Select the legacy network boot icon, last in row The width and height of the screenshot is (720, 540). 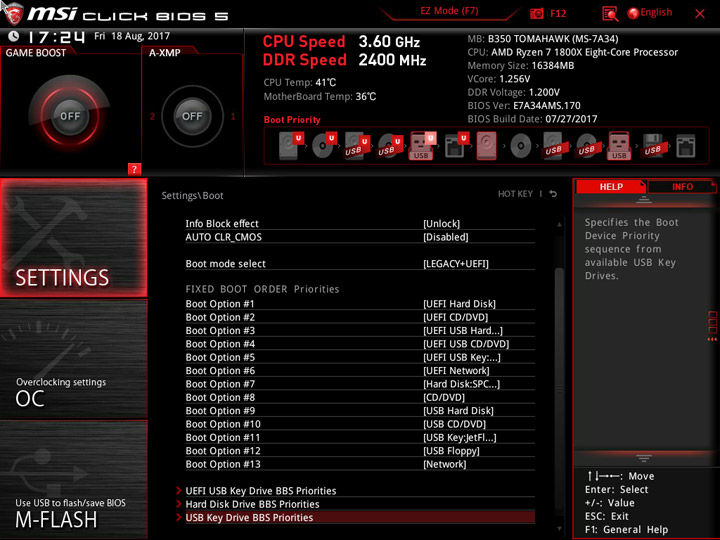click(686, 146)
